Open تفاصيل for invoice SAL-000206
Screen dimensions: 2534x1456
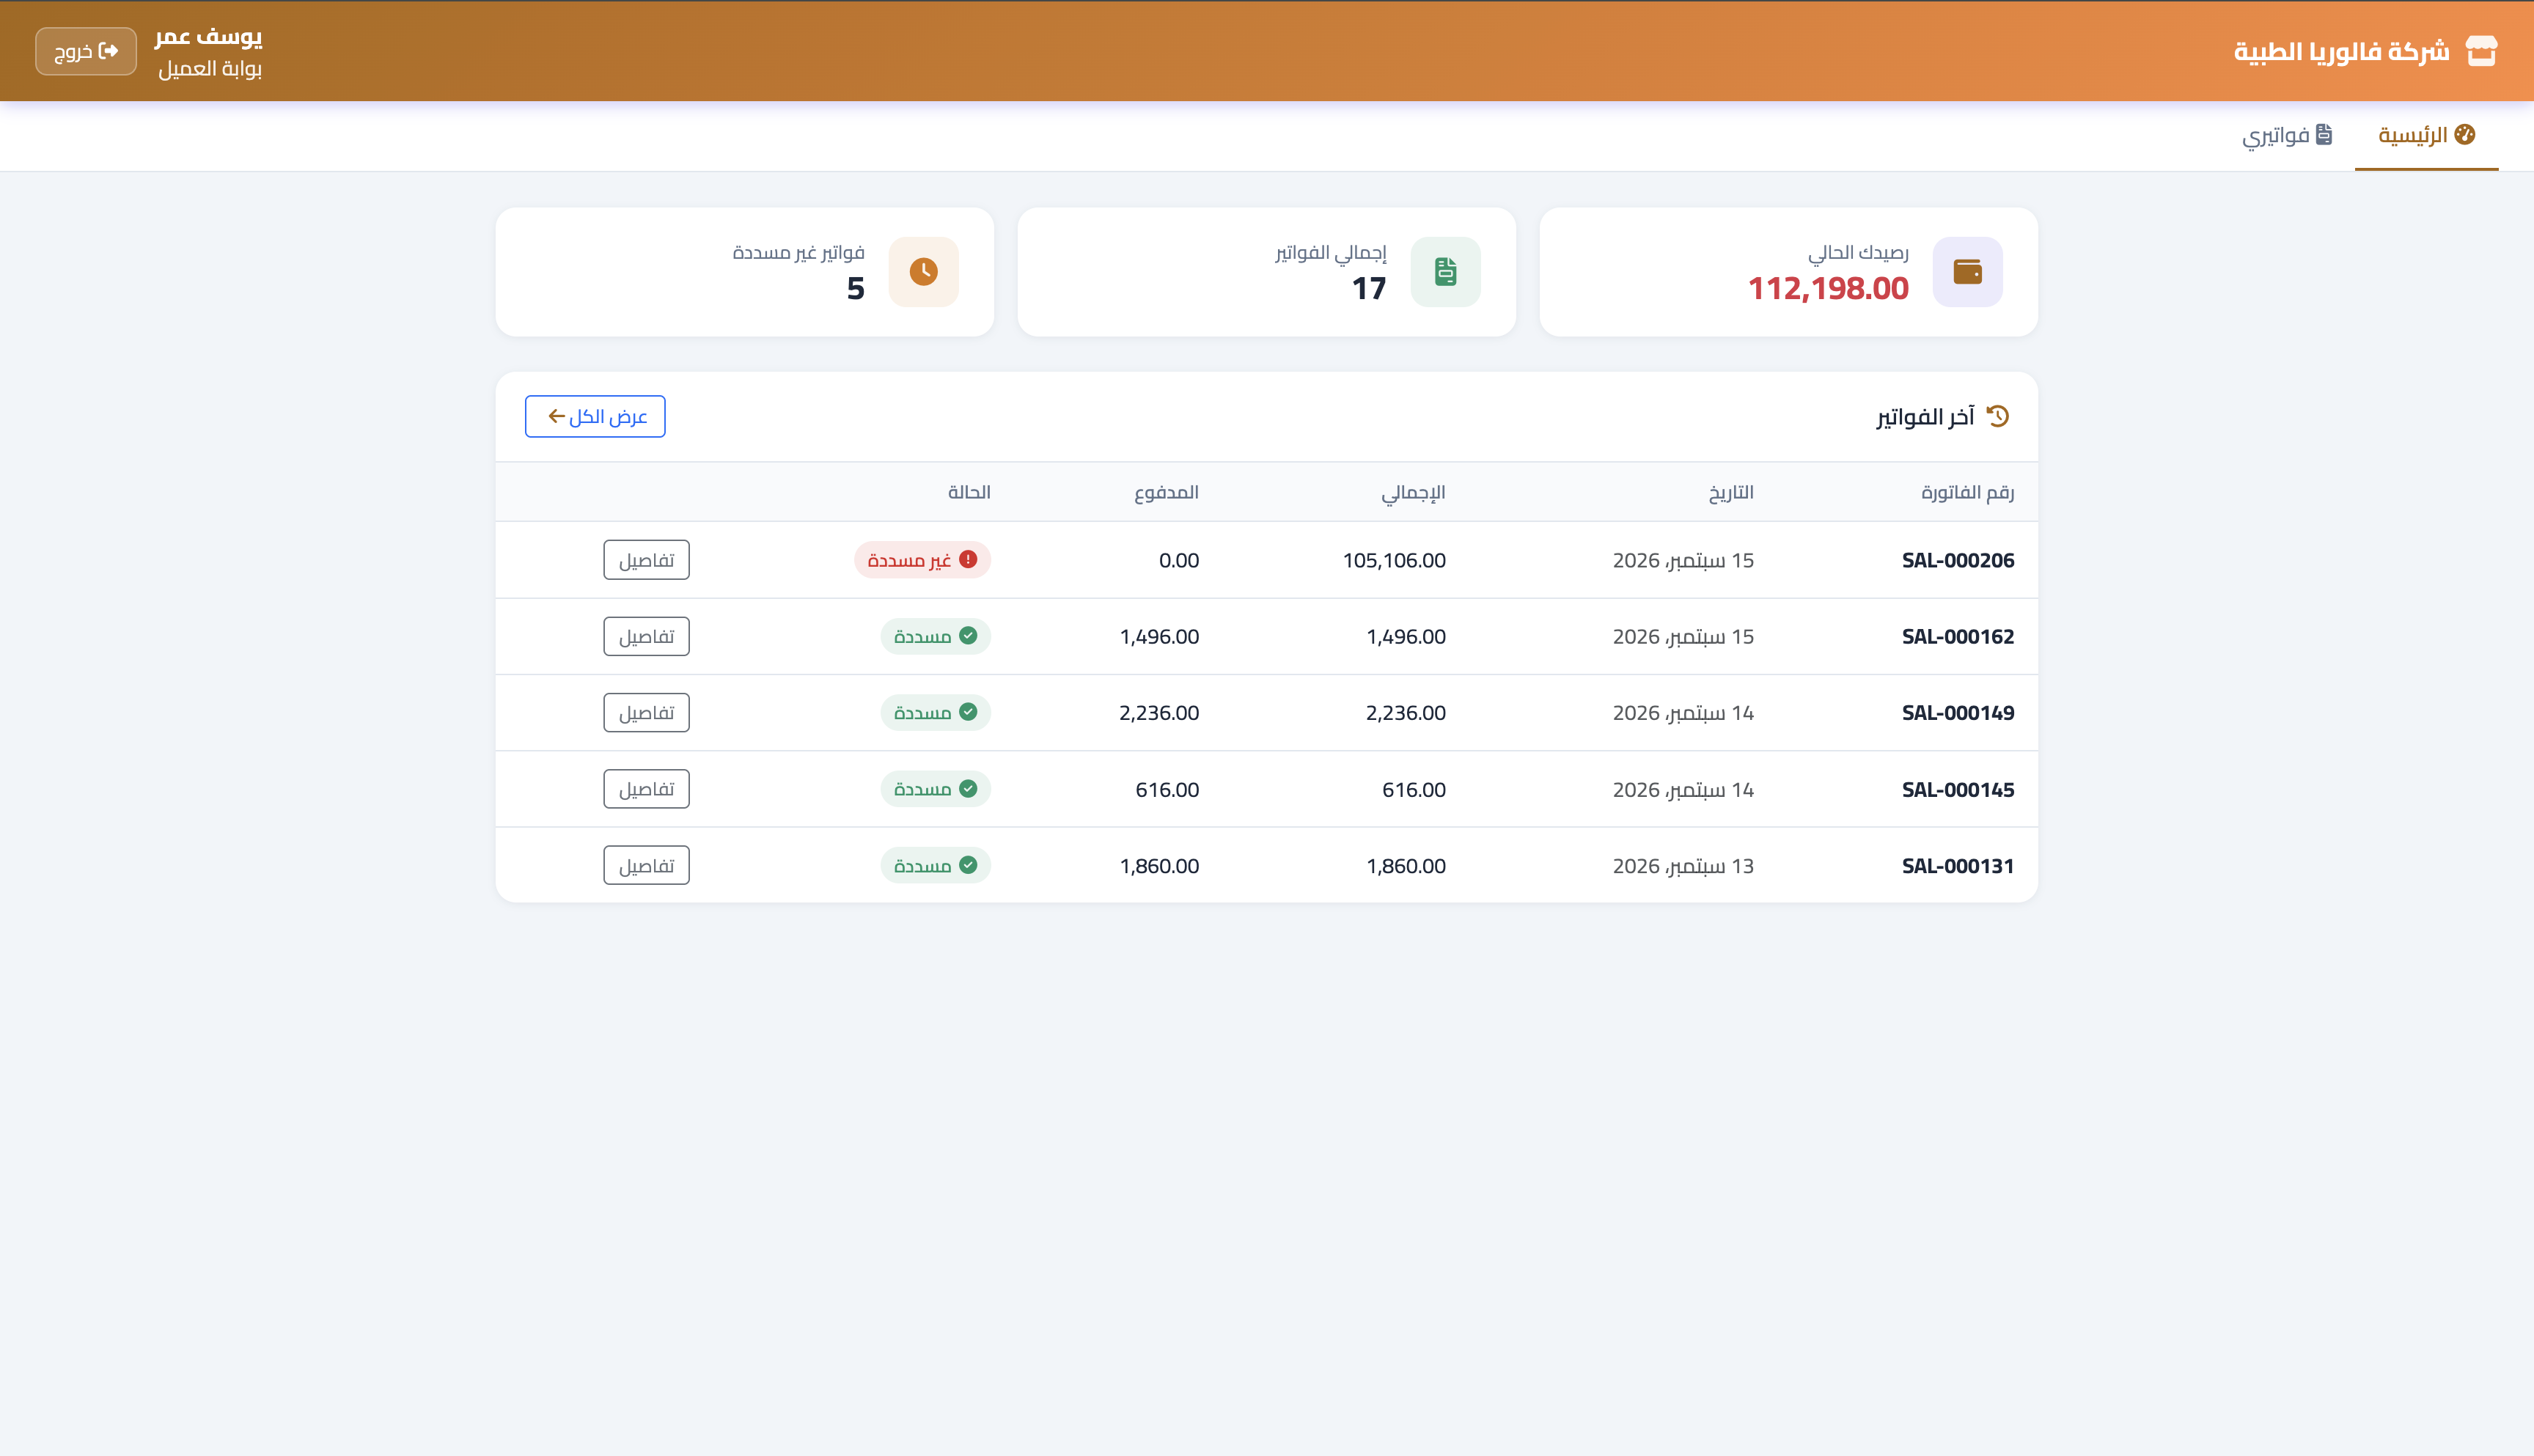pos(646,560)
